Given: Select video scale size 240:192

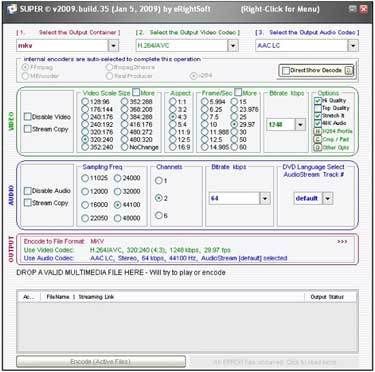Looking at the screenshot, I should coord(85,124).
